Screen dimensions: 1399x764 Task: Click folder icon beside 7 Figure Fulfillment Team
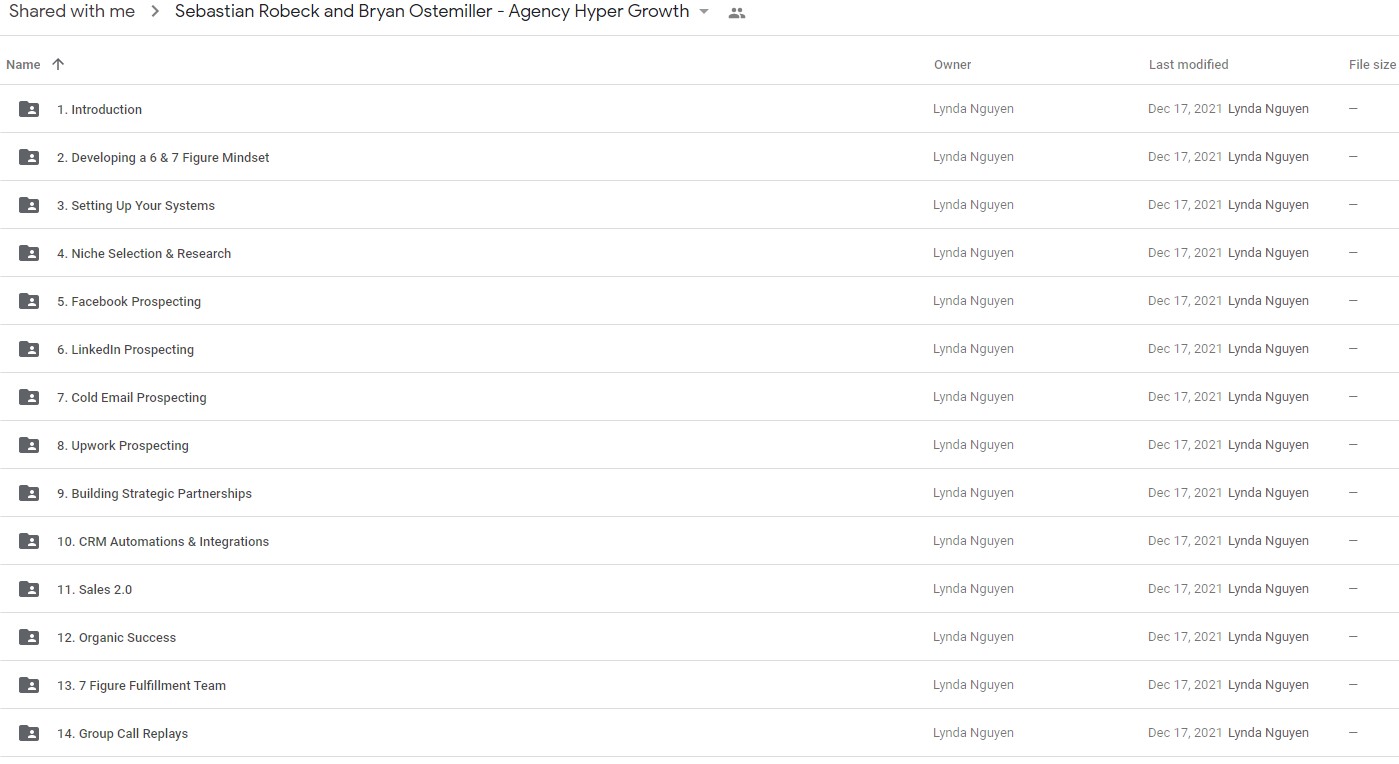click(29, 685)
